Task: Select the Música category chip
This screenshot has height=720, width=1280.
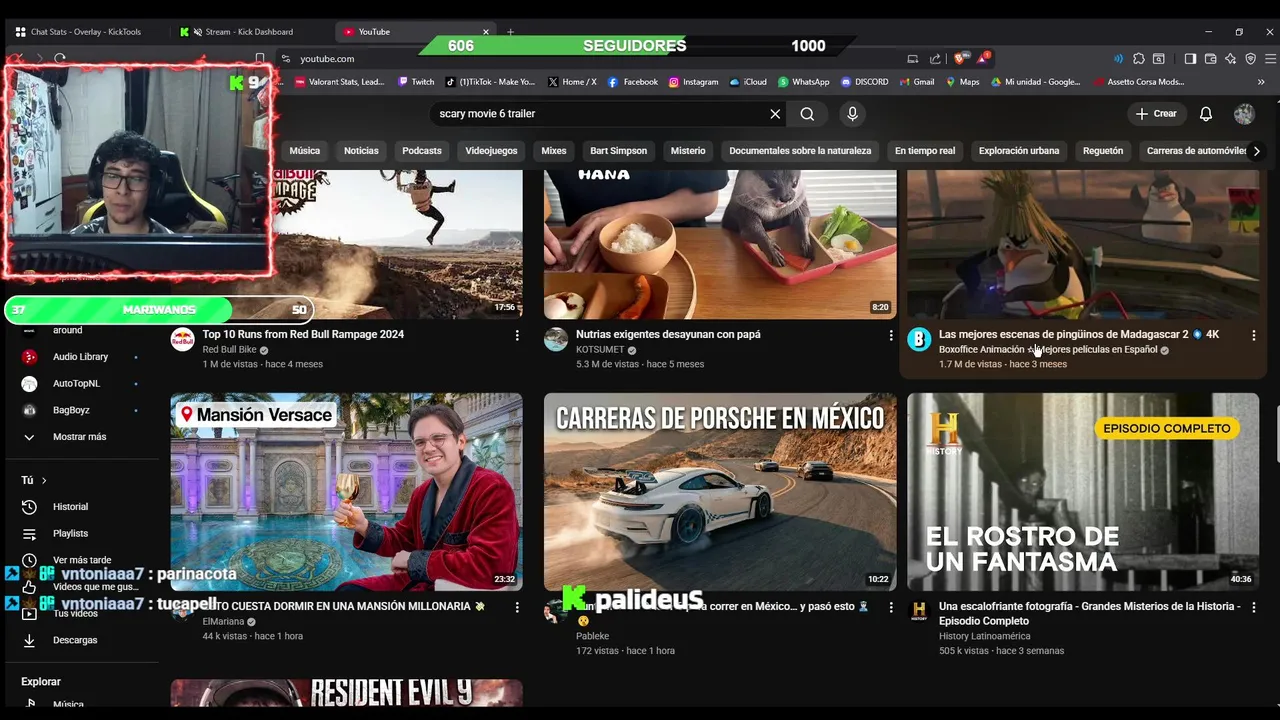Action: coord(305,151)
